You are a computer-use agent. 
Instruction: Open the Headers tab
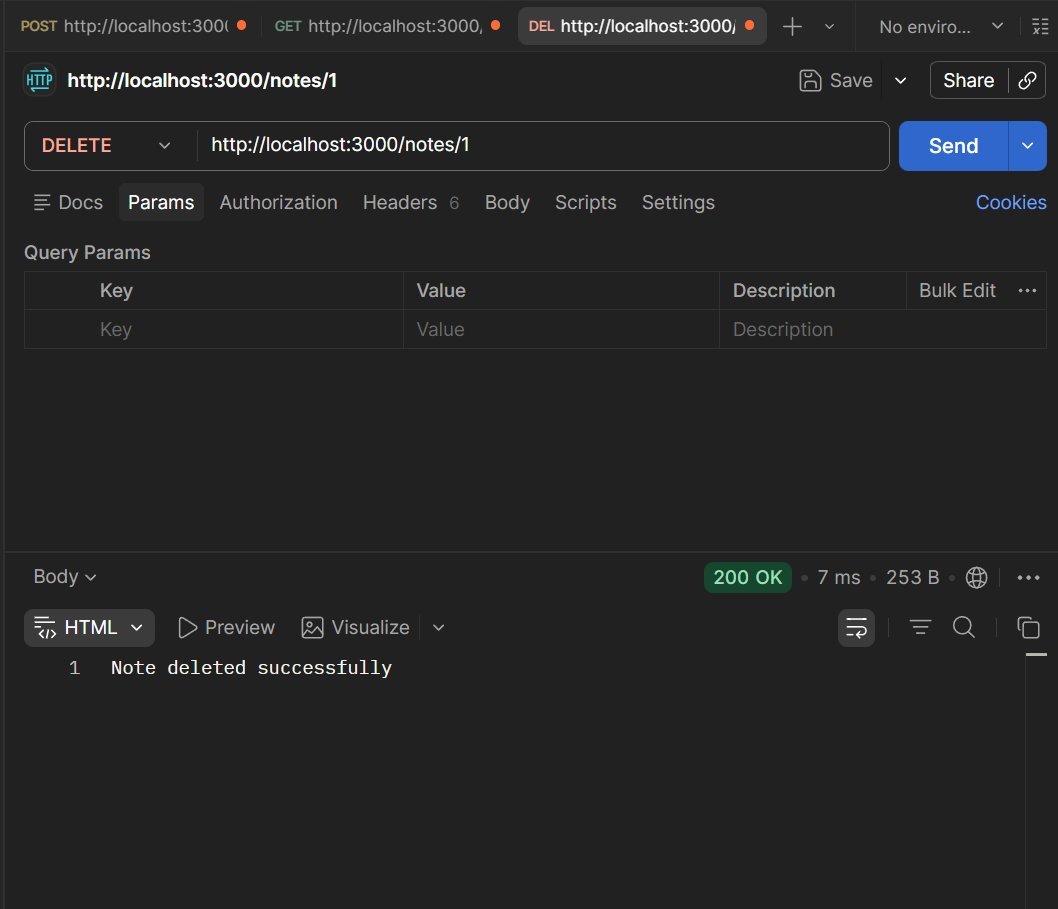tap(410, 202)
